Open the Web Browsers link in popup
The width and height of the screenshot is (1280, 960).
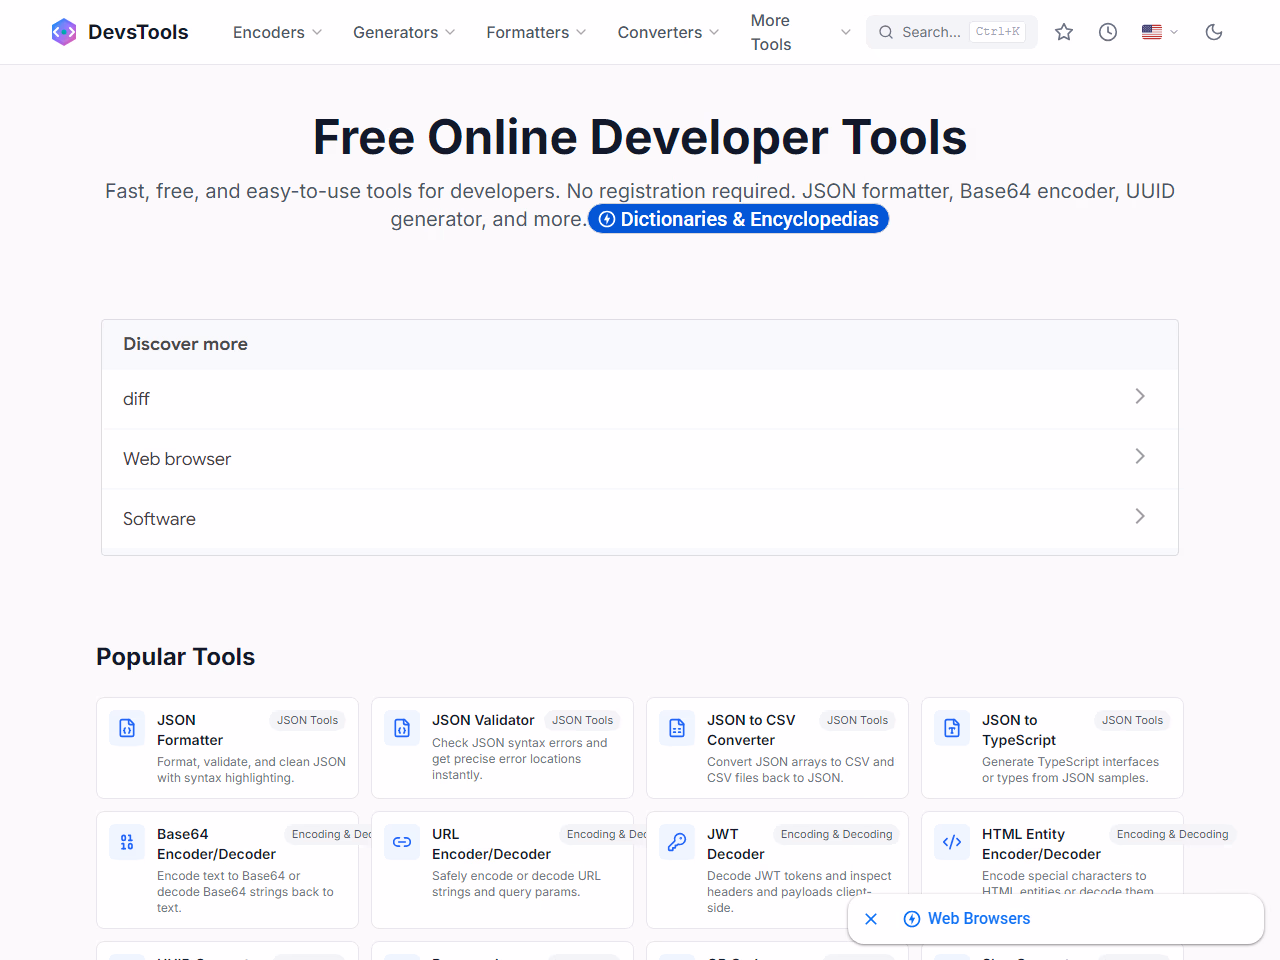tap(978, 918)
